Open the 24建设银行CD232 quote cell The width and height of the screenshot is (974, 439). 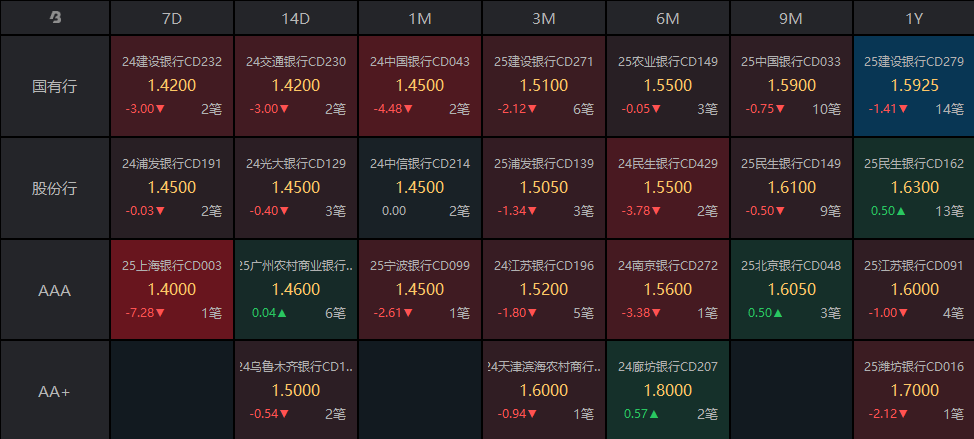(172, 86)
